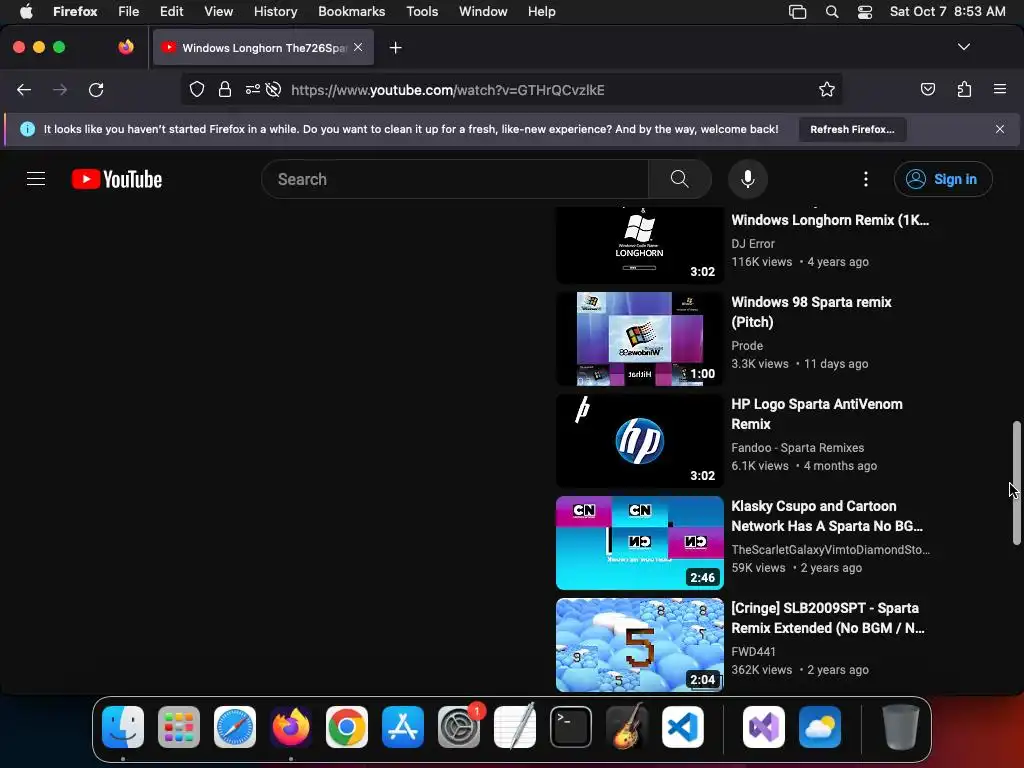Click the page vertical scrollbar thumb

click(1016, 483)
